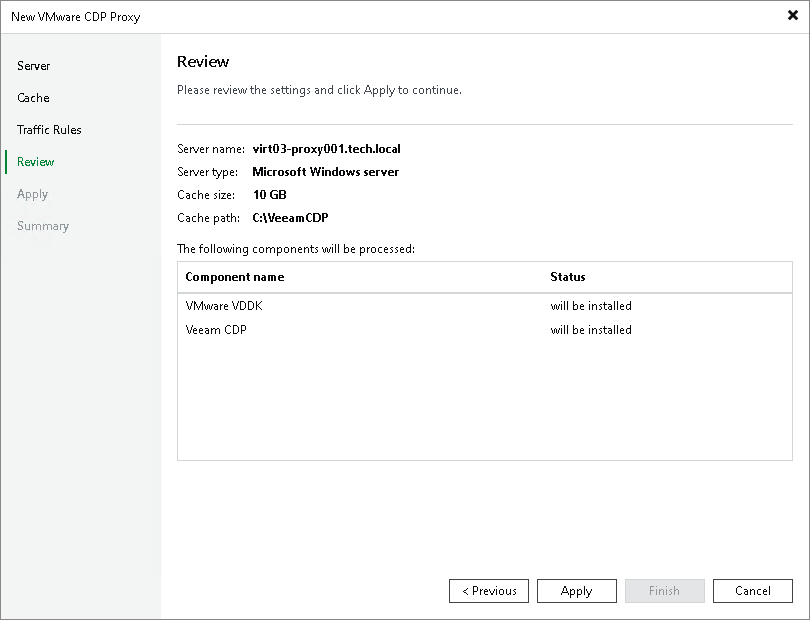Click the New VMware CDP Proxy title
Viewport: 810px width, 620px height.
coord(76,17)
